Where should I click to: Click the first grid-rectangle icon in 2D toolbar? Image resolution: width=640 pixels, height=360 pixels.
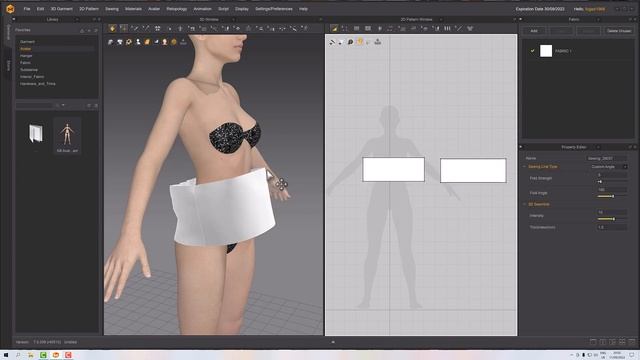[356, 28]
